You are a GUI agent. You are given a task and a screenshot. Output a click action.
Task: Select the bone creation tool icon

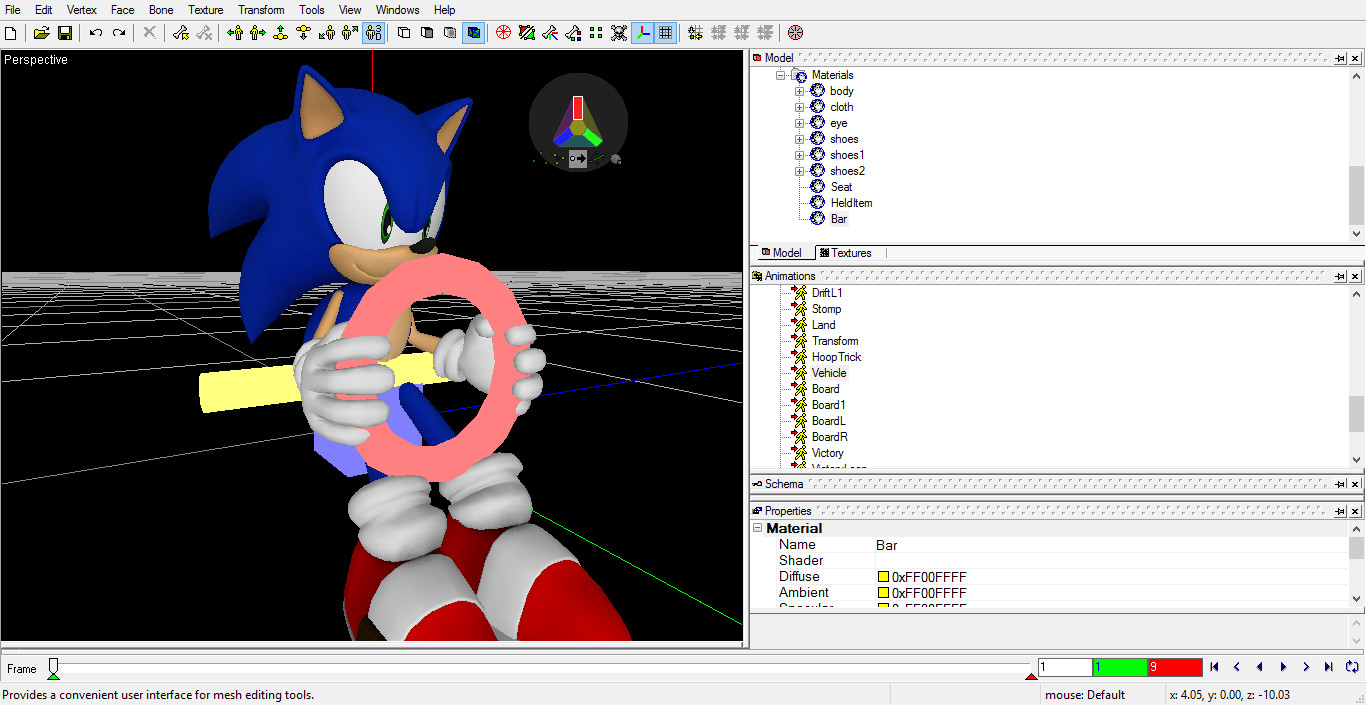(180, 32)
